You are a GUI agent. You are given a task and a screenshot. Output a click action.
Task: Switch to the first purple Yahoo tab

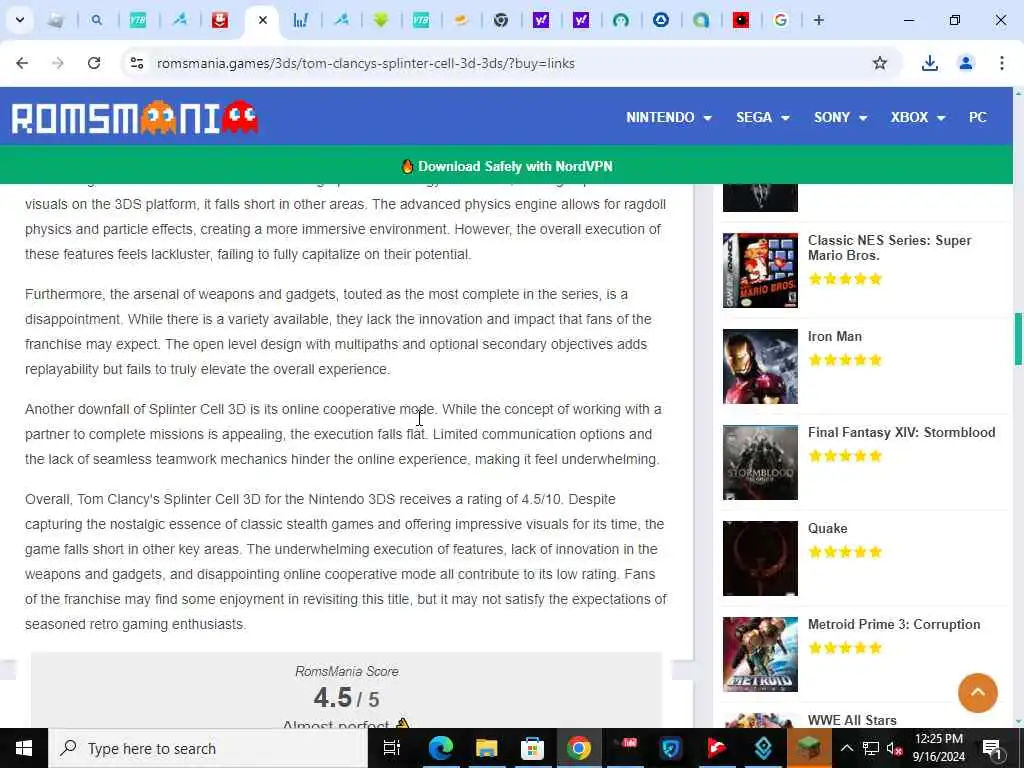click(x=541, y=20)
